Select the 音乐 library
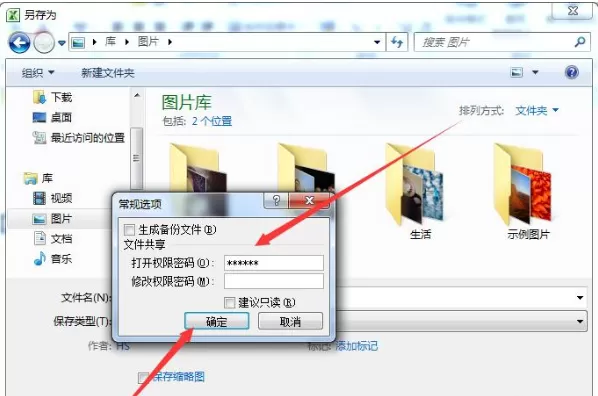The image size is (598, 396). (x=53, y=259)
